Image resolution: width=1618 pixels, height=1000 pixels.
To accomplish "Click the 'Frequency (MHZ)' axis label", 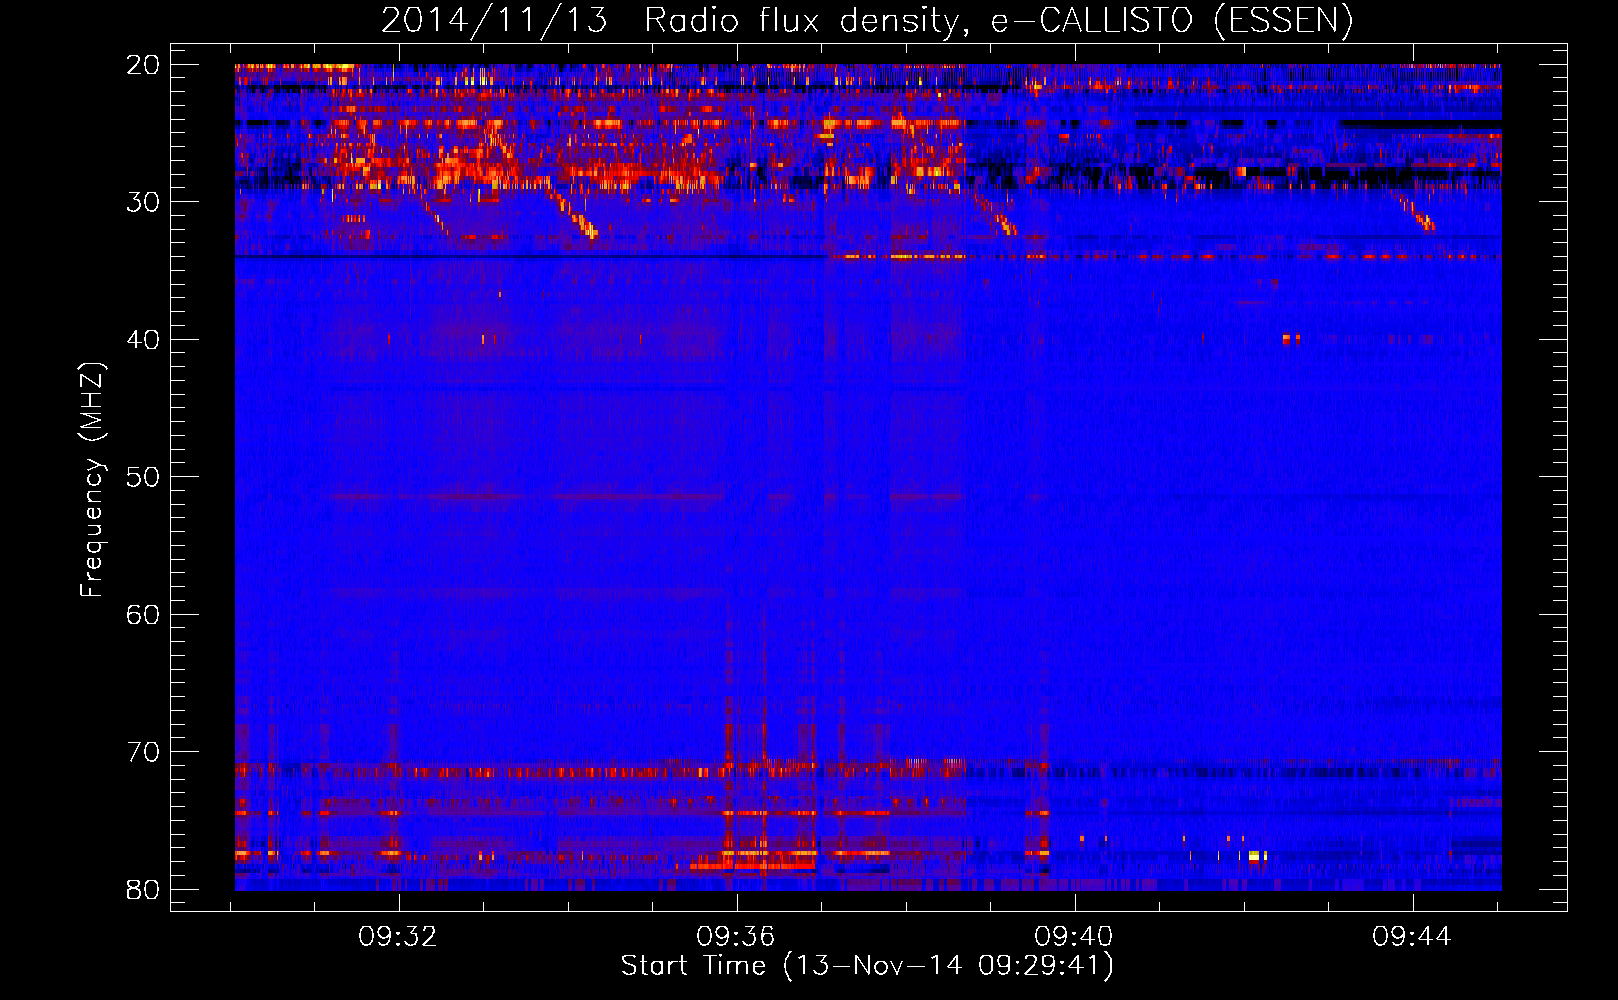I will pyautogui.click(x=92, y=480).
